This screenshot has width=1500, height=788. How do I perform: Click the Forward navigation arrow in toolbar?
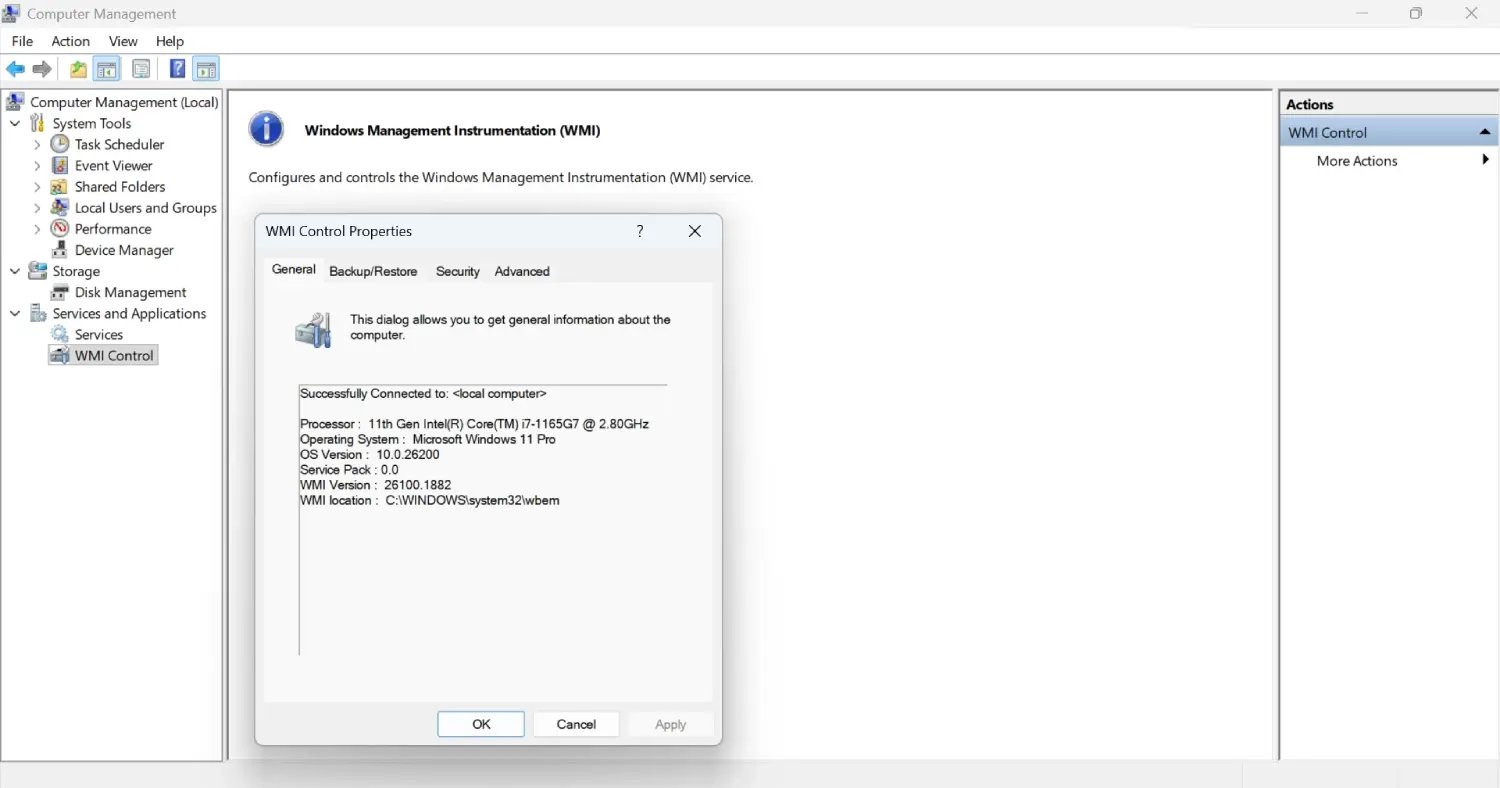point(41,68)
